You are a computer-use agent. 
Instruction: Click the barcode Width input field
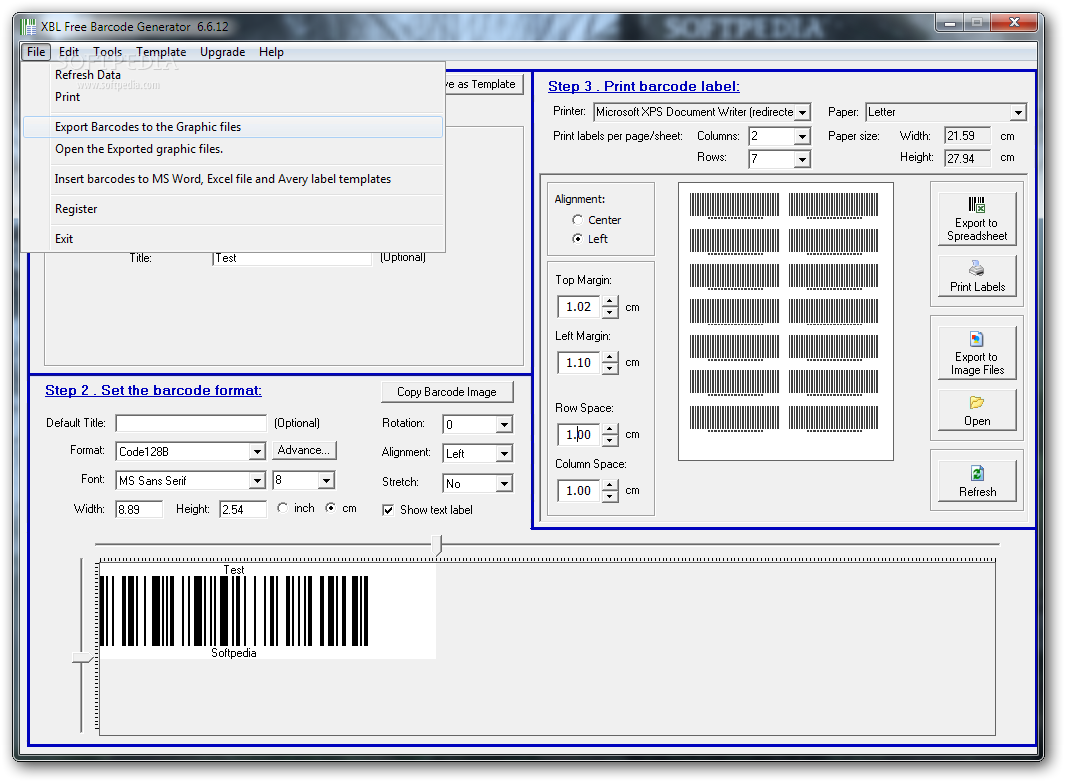(139, 510)
